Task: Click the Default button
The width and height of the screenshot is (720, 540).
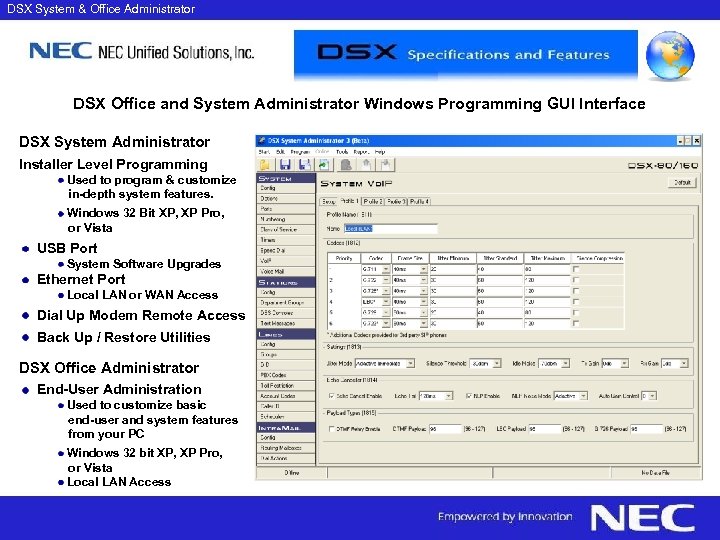Action: click(682, 182)
